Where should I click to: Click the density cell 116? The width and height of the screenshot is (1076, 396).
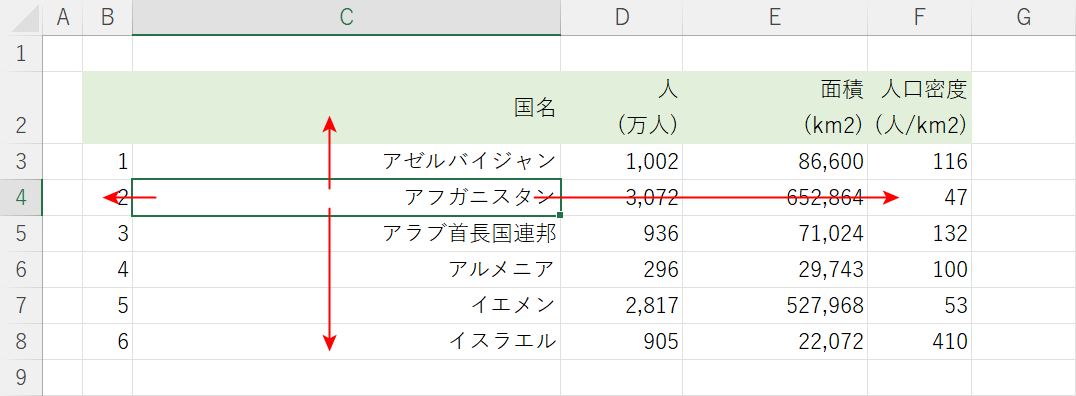coord(920,162)
